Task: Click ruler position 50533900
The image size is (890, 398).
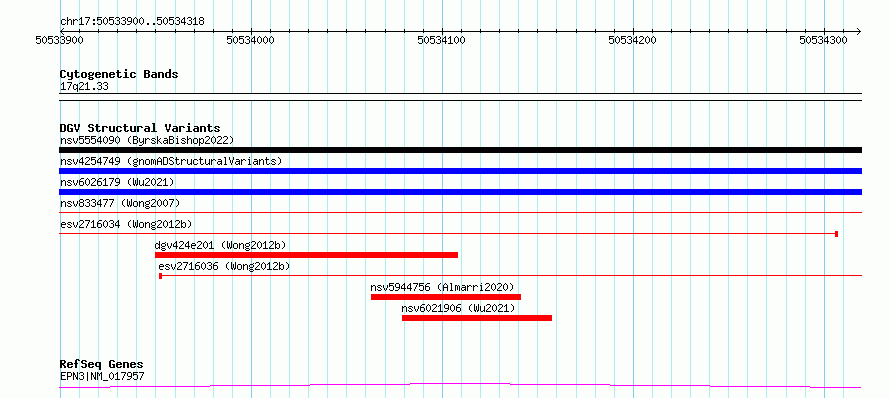Action: point(60,40)
